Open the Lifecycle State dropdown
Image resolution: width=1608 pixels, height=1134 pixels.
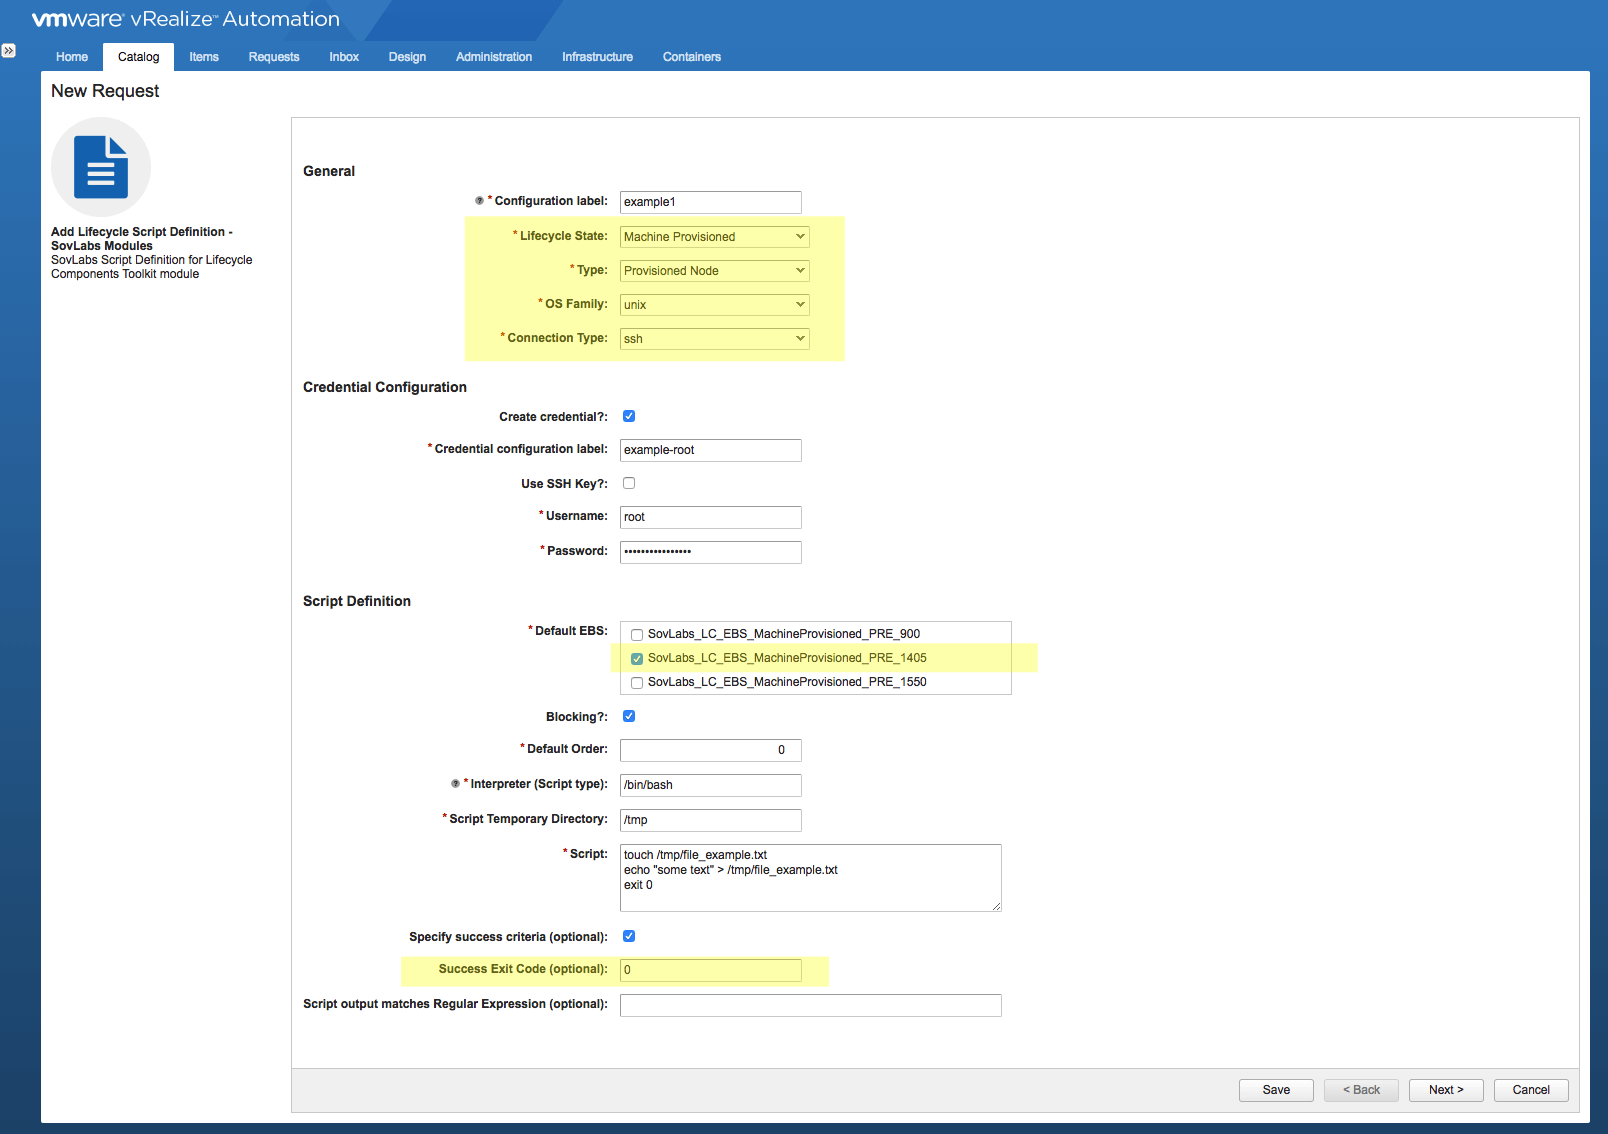click(x=714, y=237)
